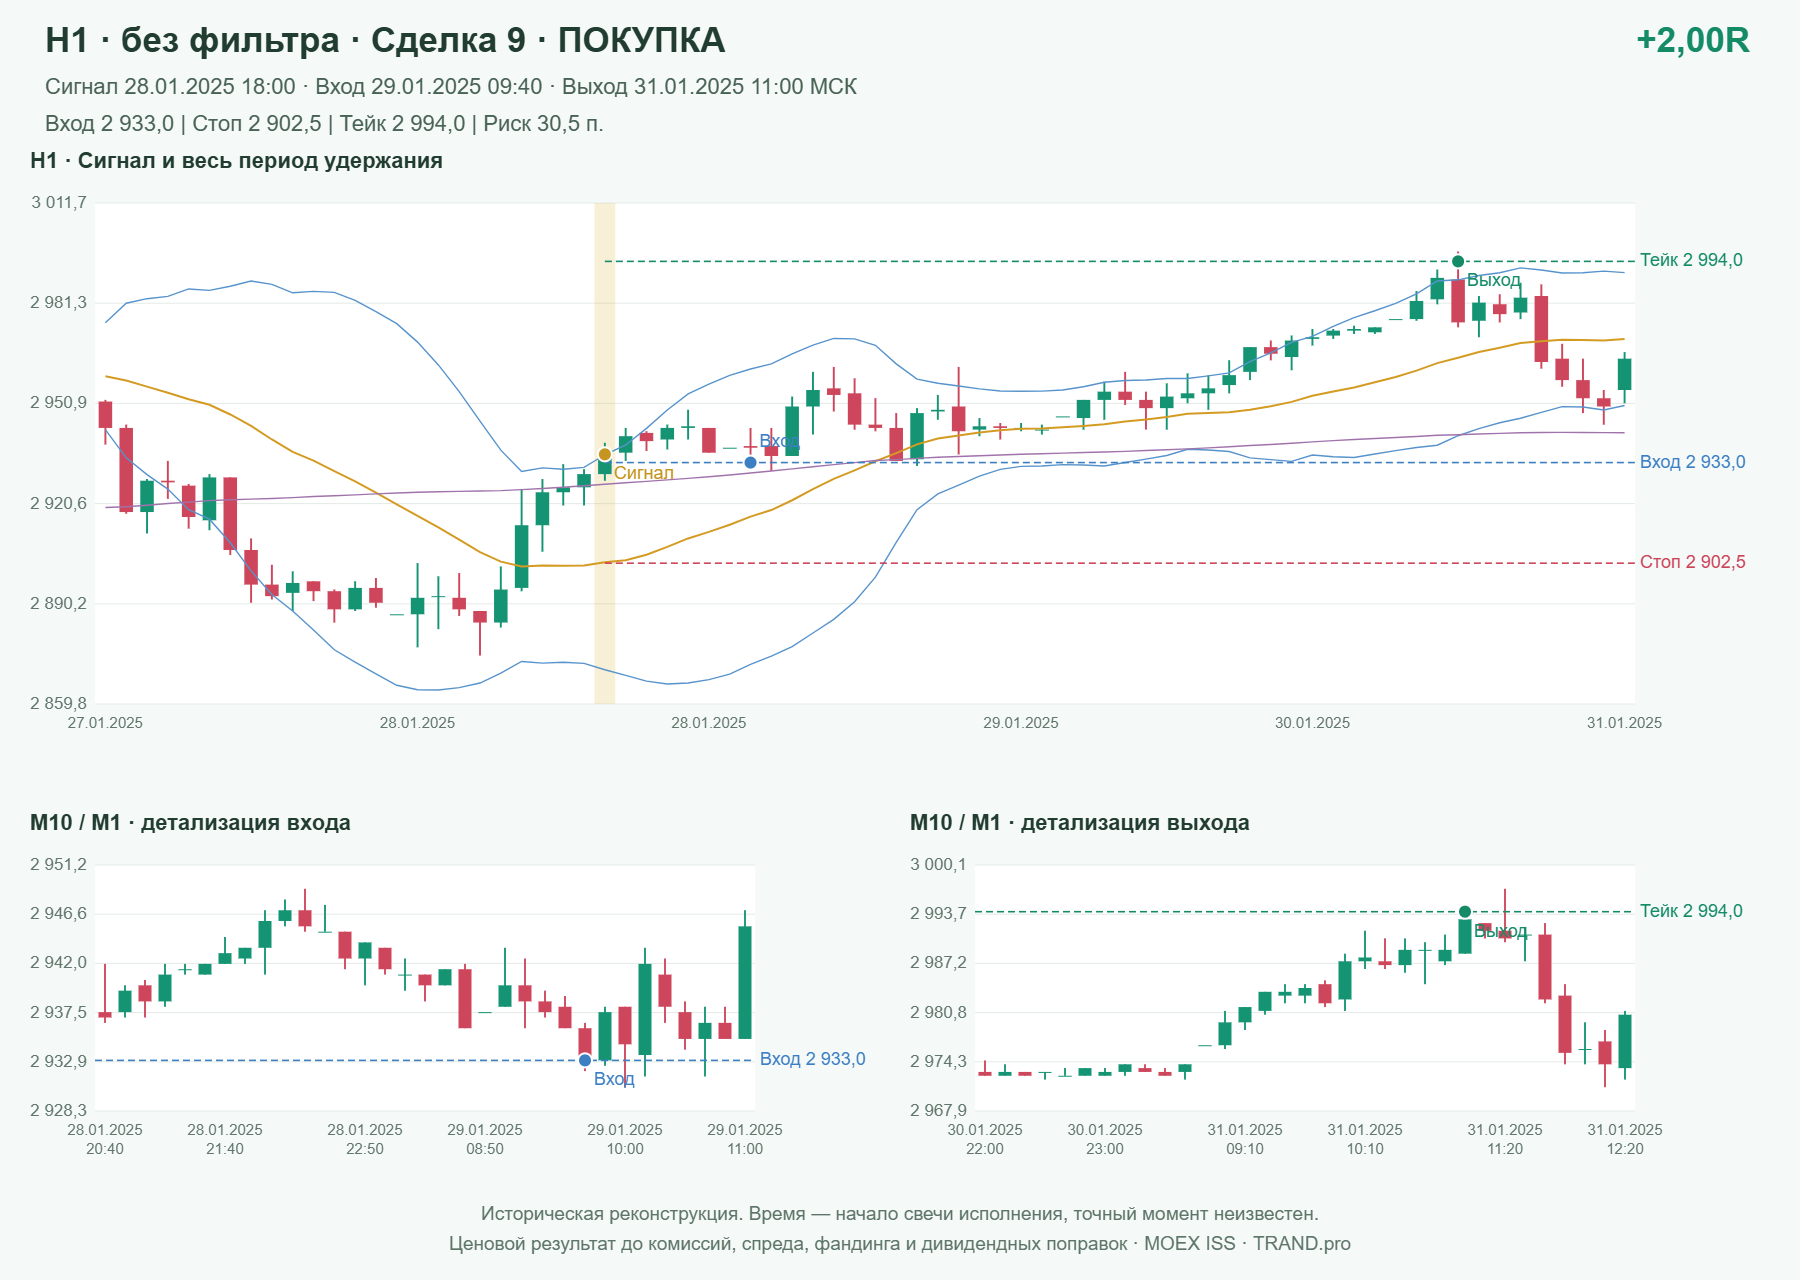Viewport: 1800px width, 1280px height.
Task: Click heading 'M10 / M1 · детализация выхода'
Action: (x=1079, y=823)
